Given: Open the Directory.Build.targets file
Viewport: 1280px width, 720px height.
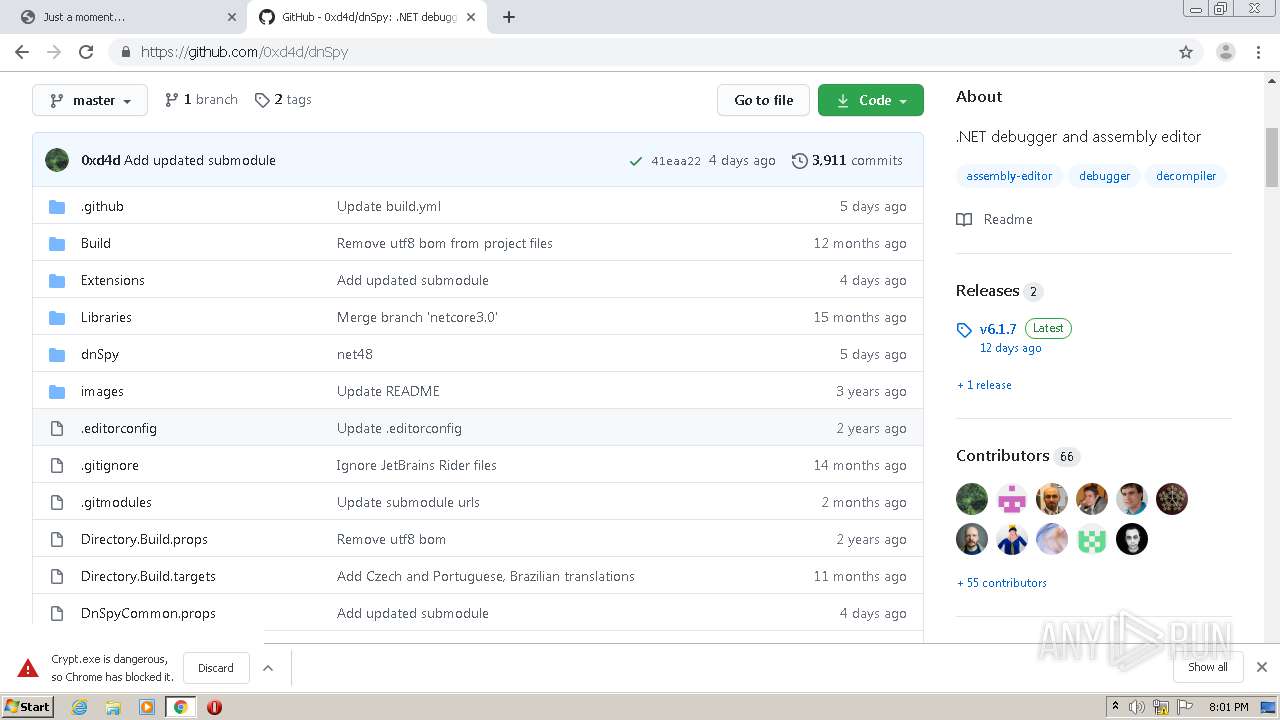Looking at the screenshot, I should click(148, 576).
